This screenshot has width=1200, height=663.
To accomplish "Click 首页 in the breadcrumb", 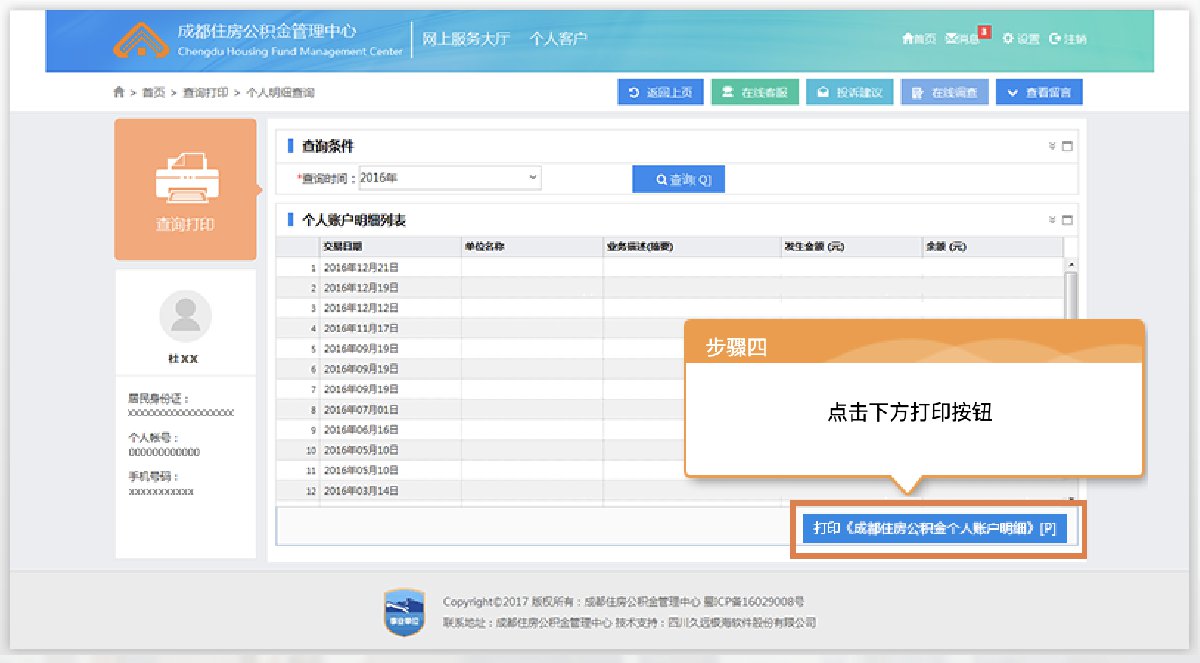I will point(153,92).
